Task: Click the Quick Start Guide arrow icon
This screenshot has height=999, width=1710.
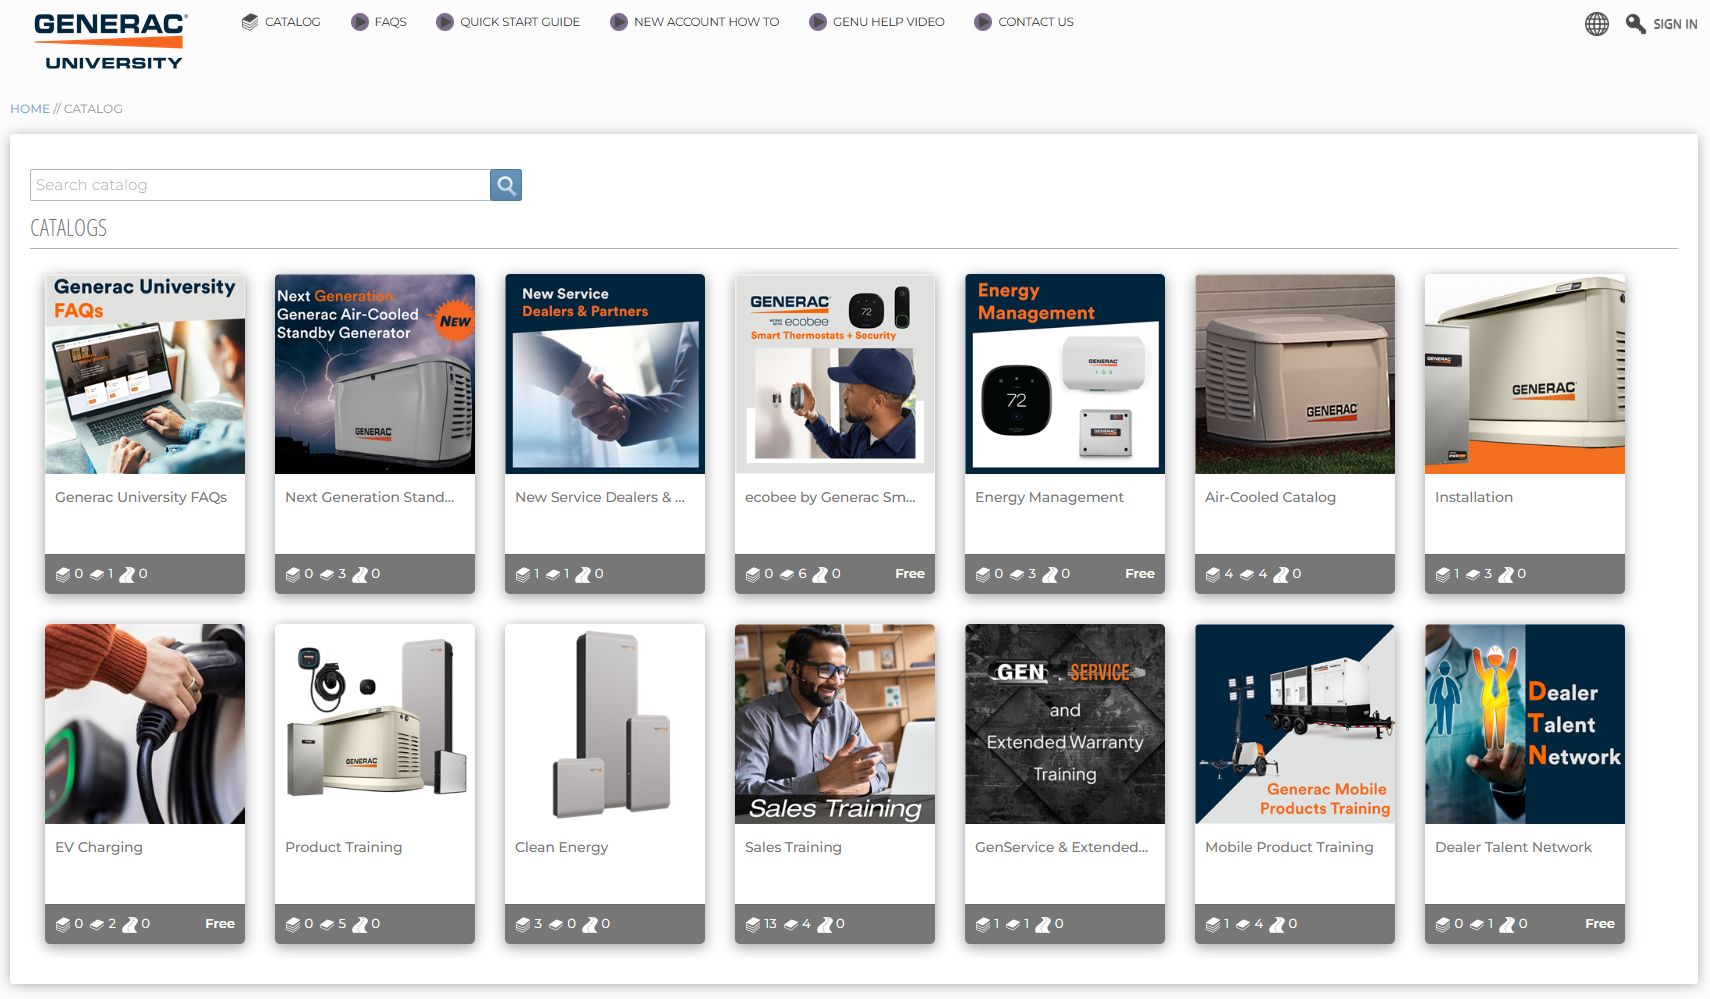Action: (445, 22)
